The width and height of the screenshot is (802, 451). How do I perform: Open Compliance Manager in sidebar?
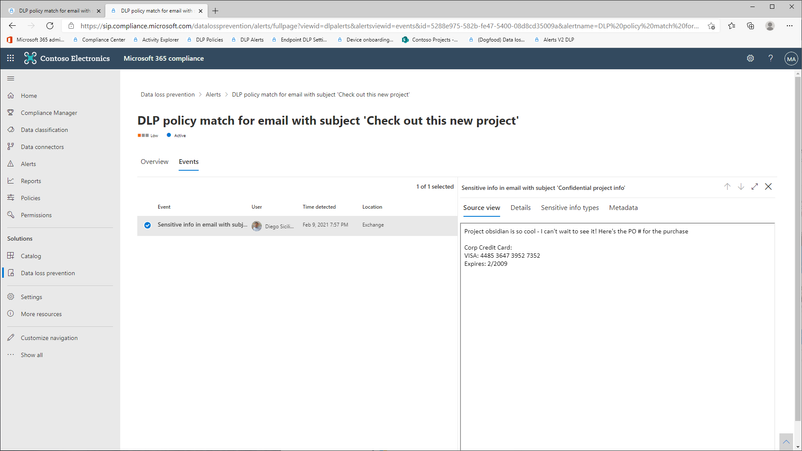49,112
